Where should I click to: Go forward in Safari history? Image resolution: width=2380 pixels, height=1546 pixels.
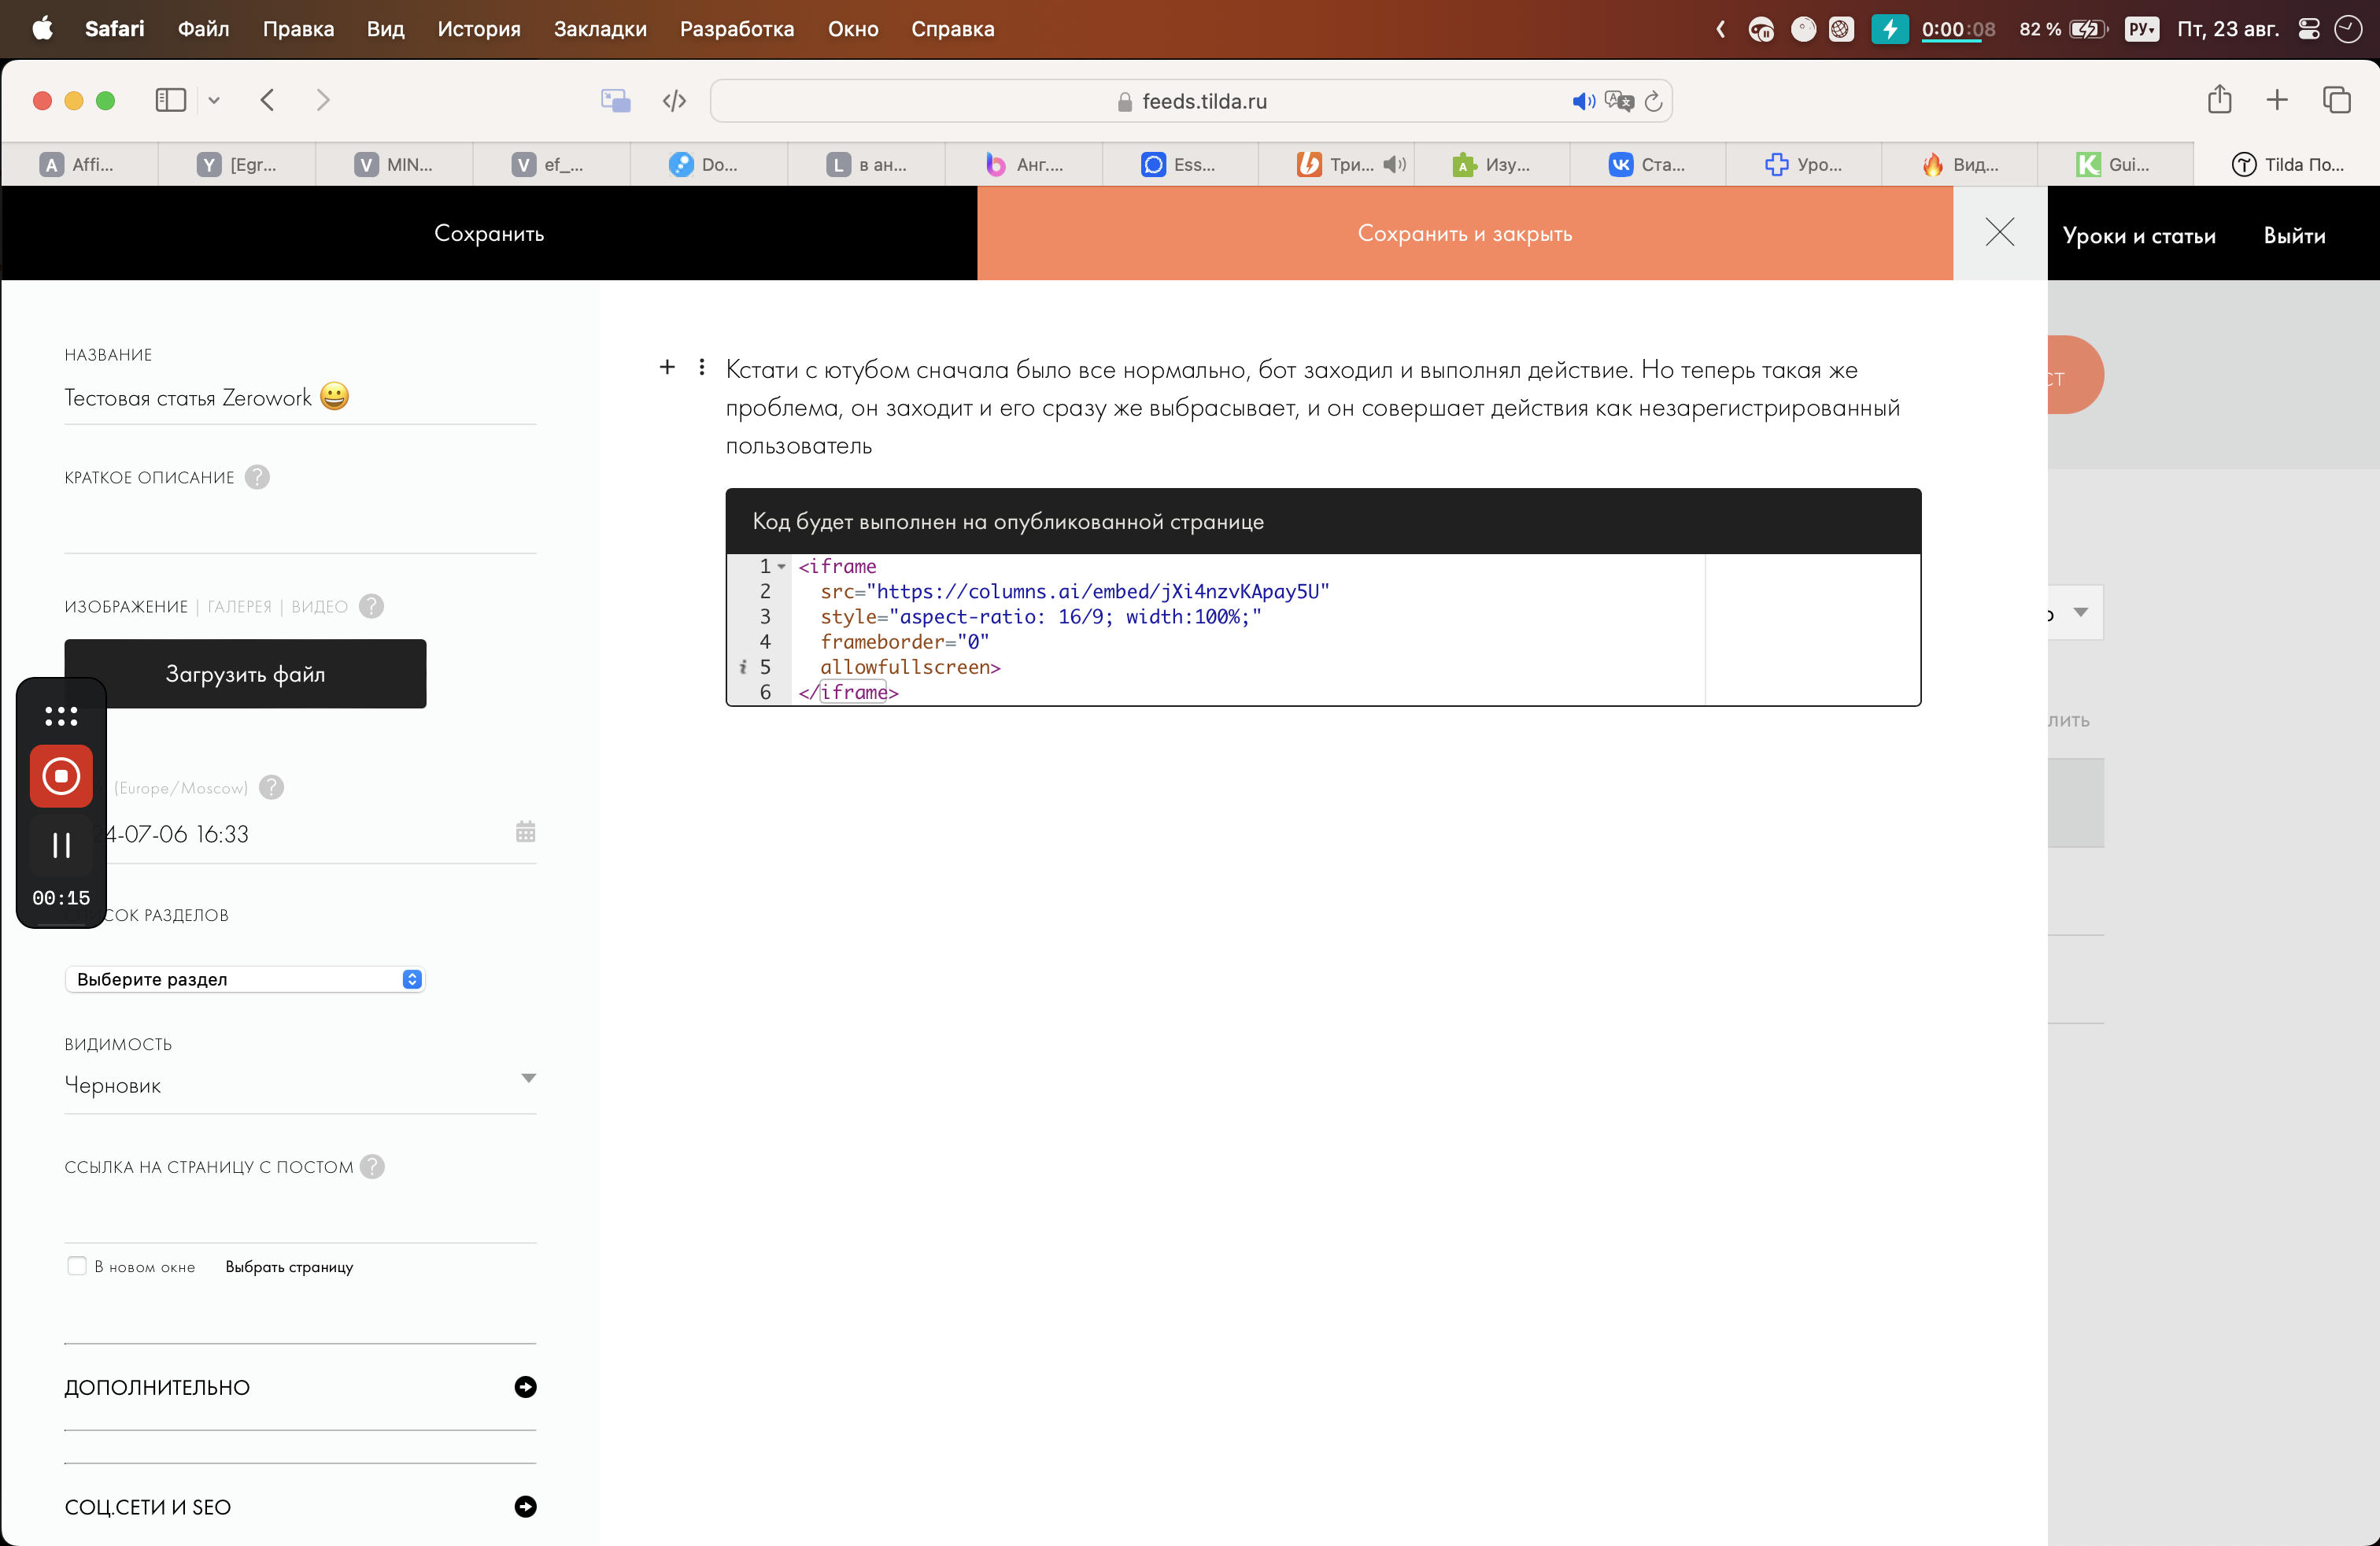[x=322, y=100]
